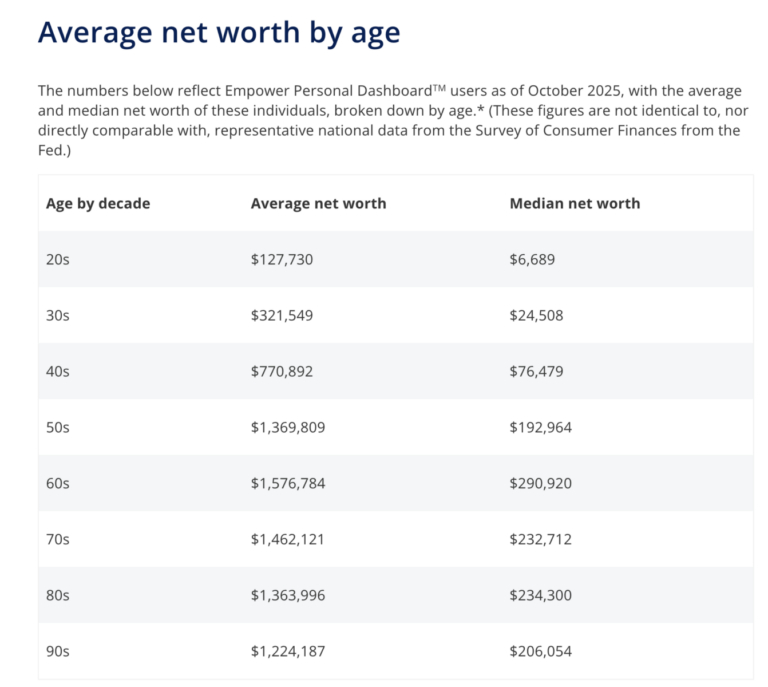The width and height of the screenshot is (768, 687).
Task: Select the 40s age row label
Action: [58, 371]
